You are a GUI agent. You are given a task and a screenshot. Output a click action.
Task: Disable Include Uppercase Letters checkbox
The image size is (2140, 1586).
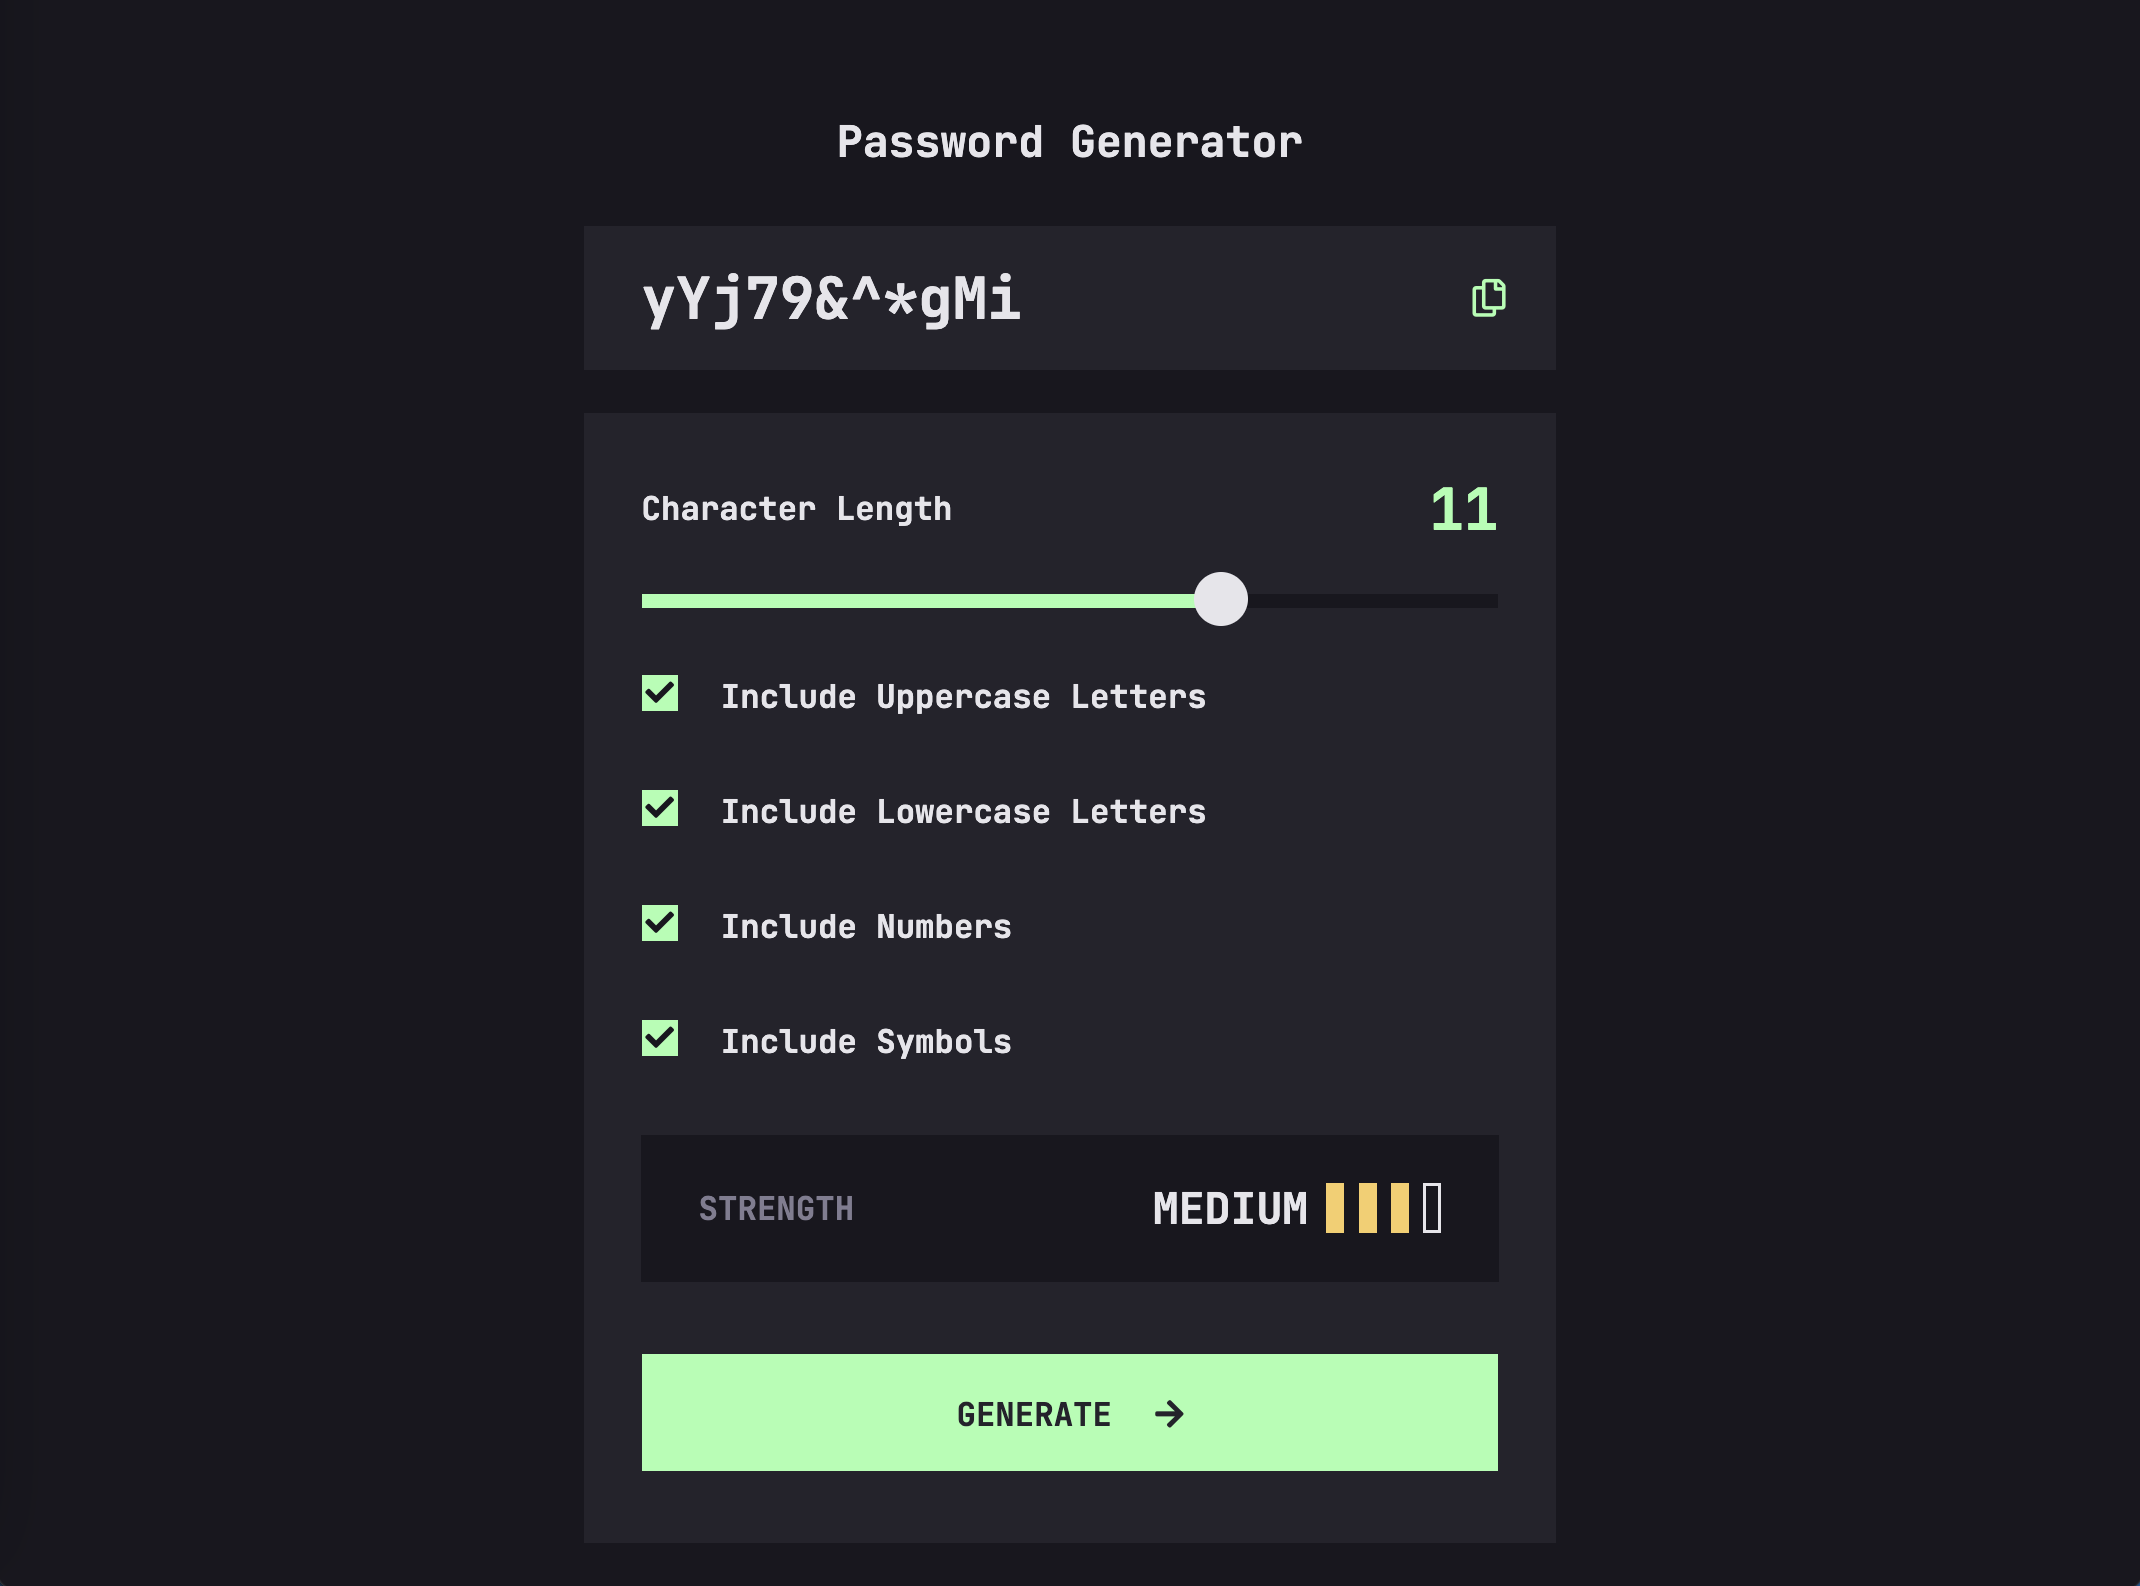661,695
